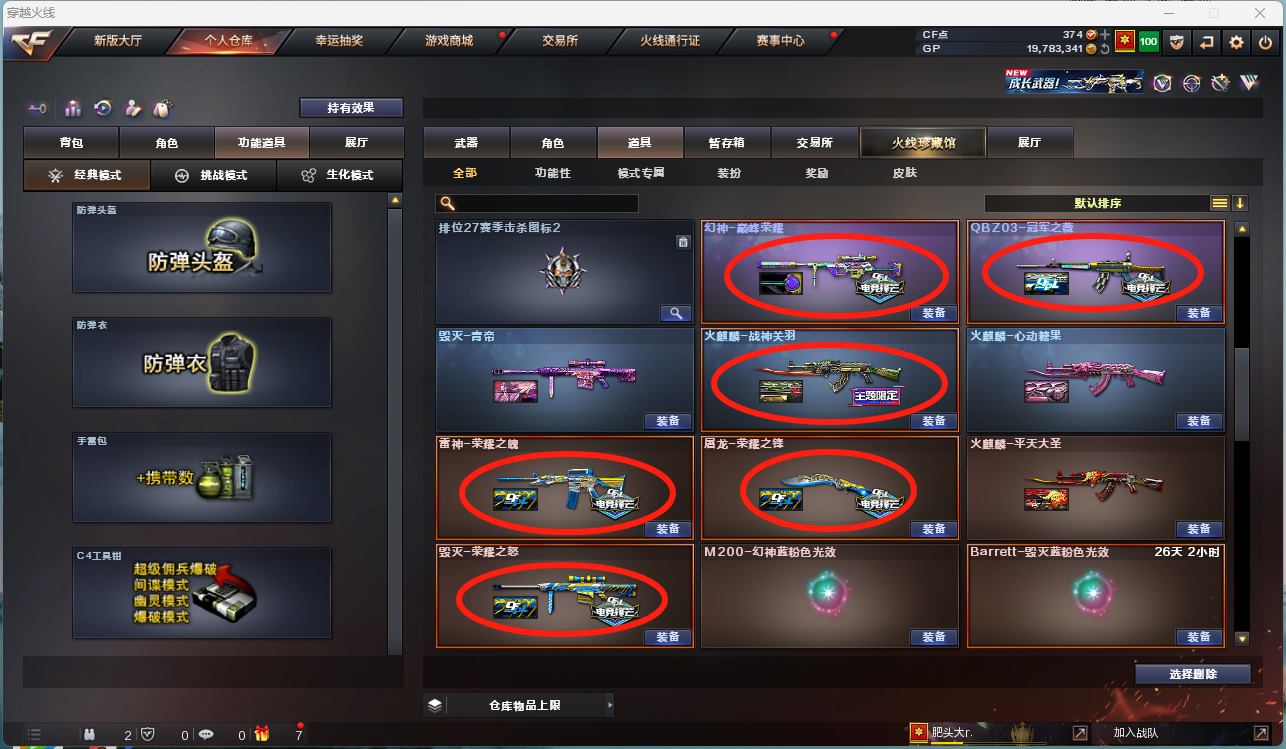Expand the 仓库物品上限 panel
Viewport: 1286px width, 749px height.
[x=519, y=705]
